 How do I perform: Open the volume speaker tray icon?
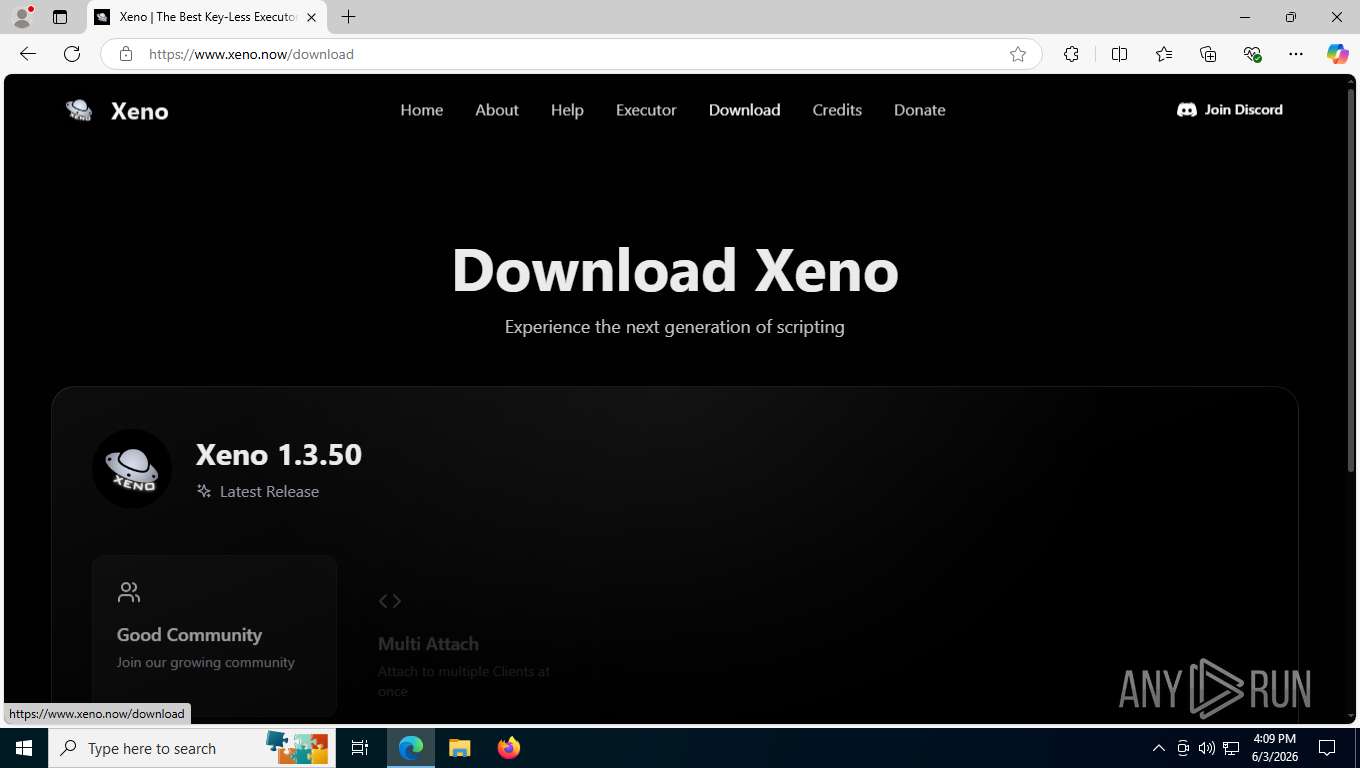[1206, 748]
